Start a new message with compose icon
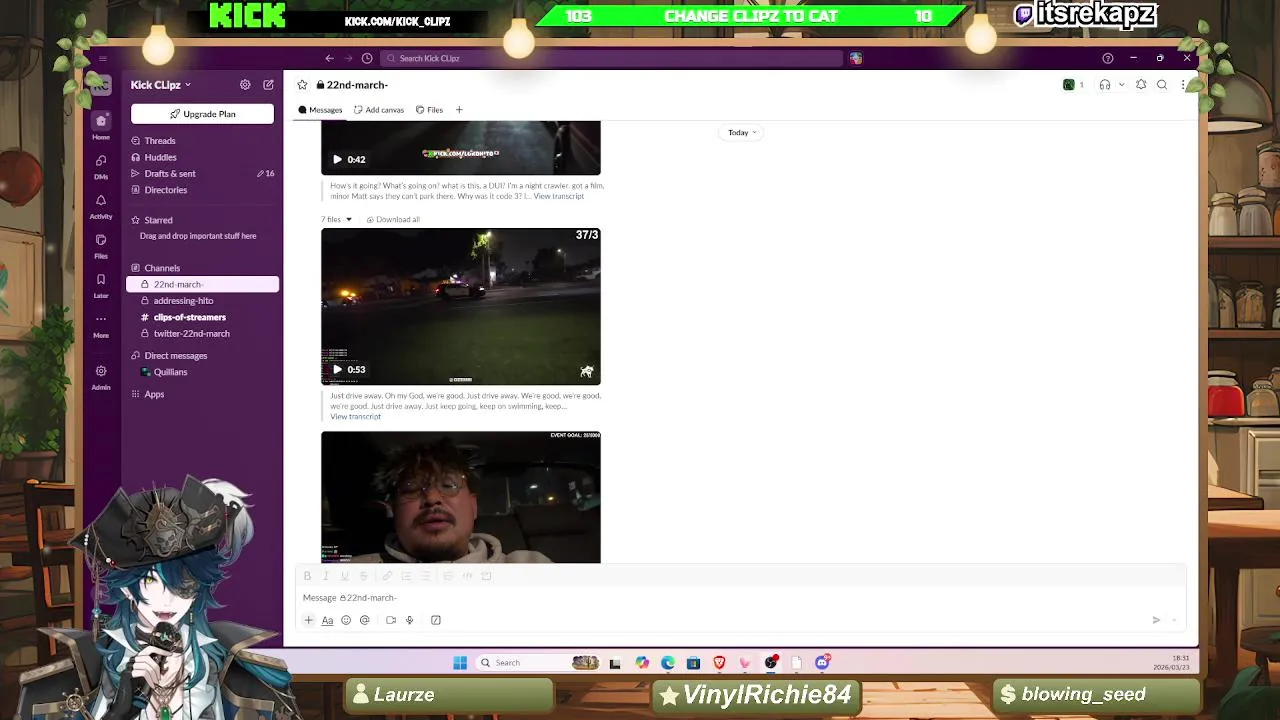 click(268, 85)
